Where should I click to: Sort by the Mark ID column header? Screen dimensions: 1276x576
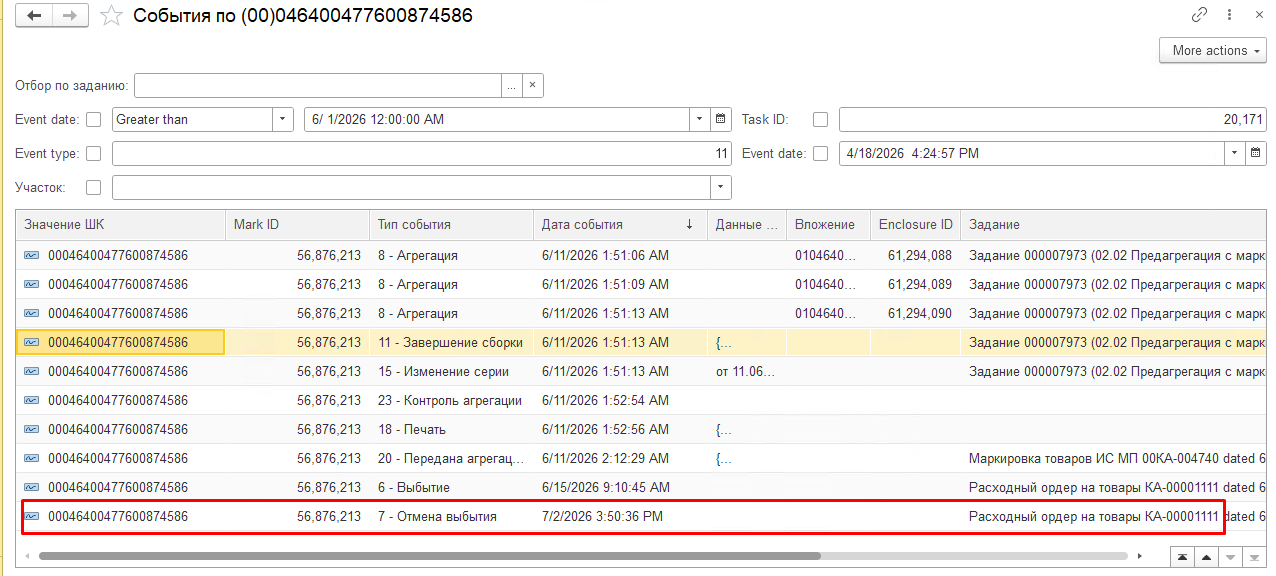[x=297, y=225]
